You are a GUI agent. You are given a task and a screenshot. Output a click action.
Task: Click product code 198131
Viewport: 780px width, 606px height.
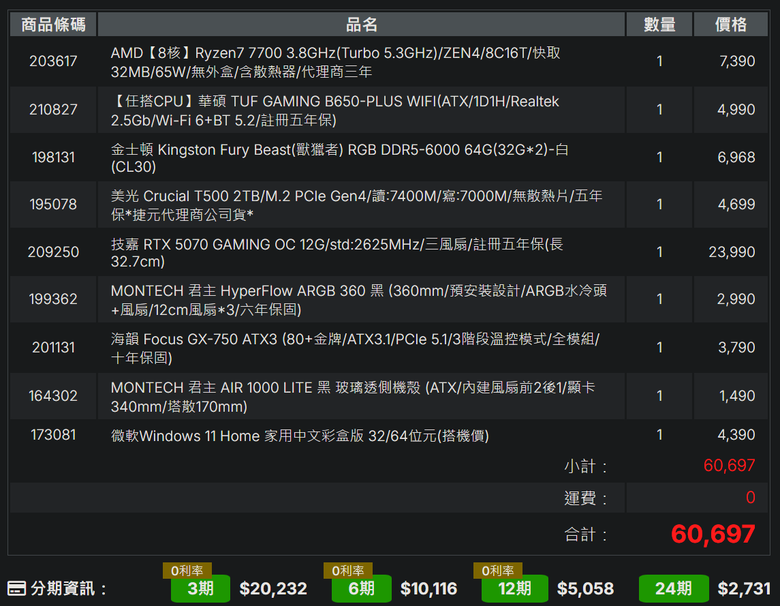[53, 157]
